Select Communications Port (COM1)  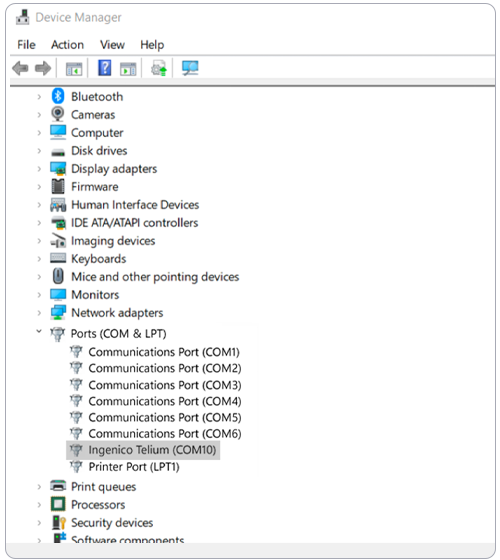coord(164,352)
